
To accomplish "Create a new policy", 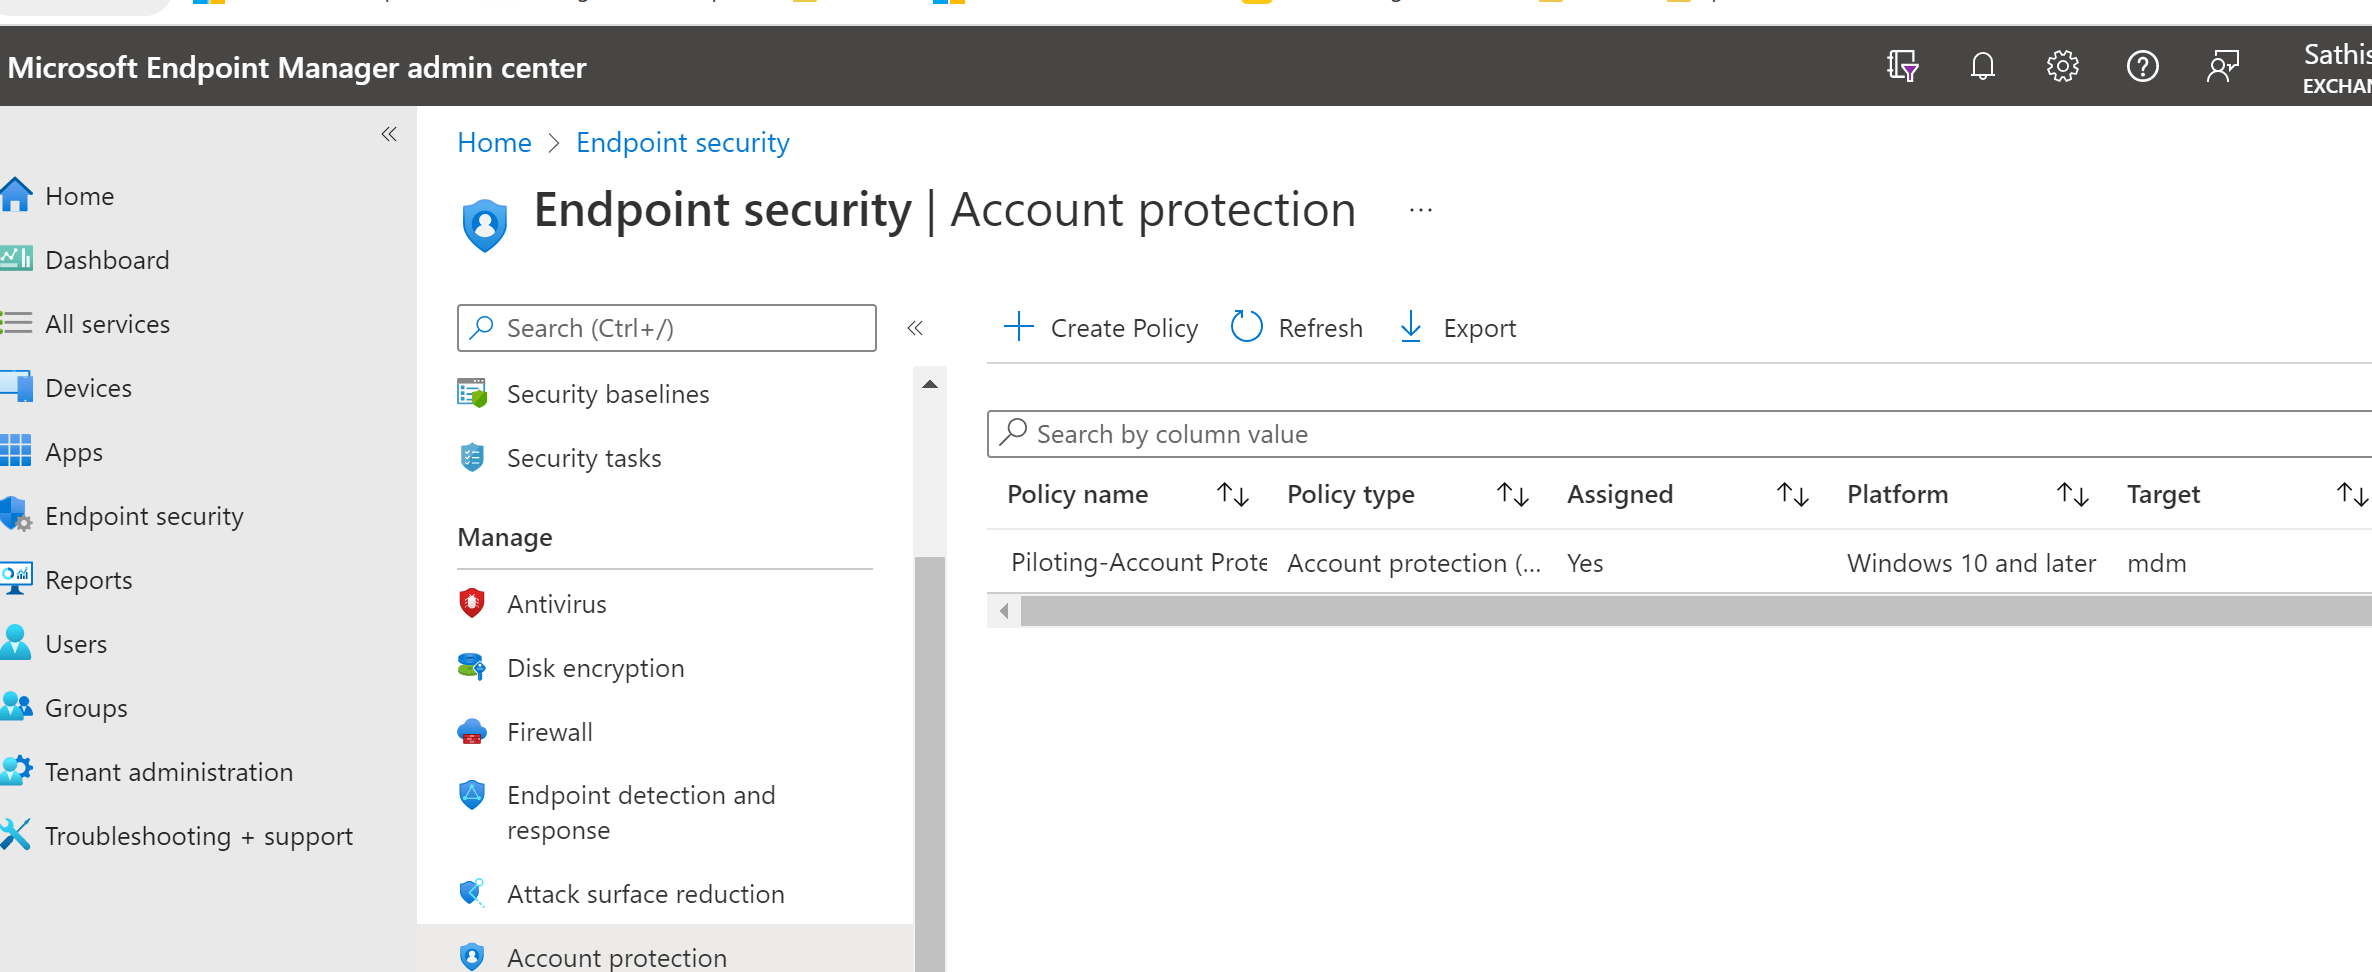I will click(1100, 327).
